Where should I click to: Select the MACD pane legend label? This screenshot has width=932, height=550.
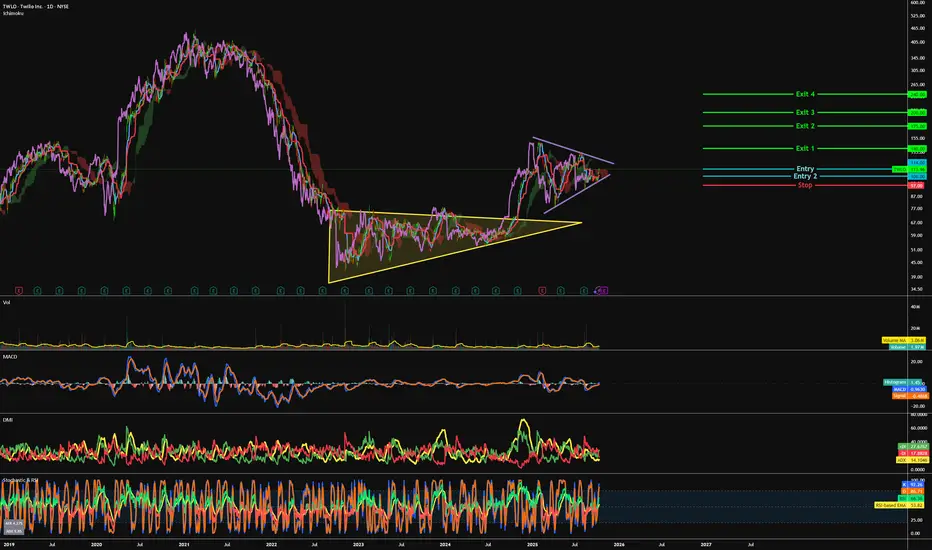click(x=10, y=357)
